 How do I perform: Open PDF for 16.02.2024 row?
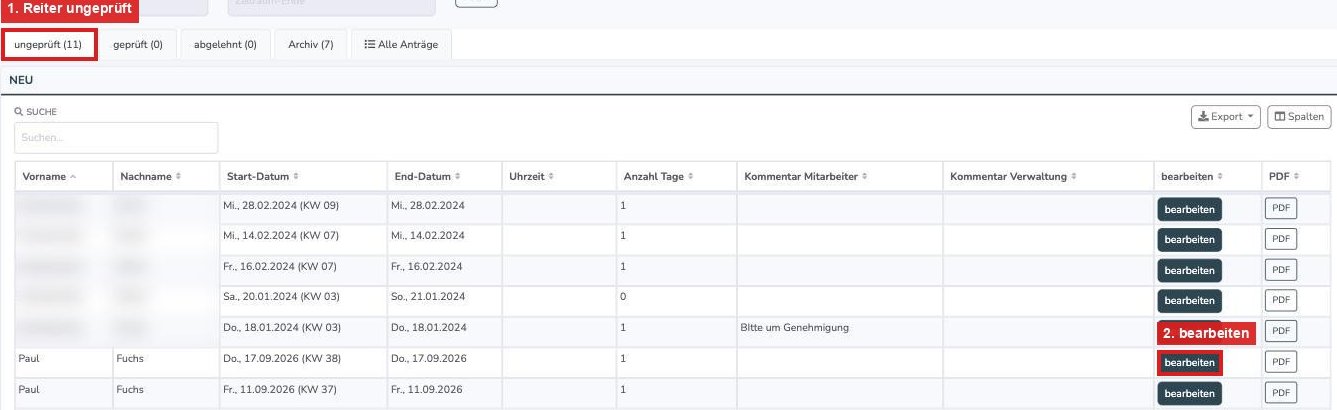tap(1281, 270)
